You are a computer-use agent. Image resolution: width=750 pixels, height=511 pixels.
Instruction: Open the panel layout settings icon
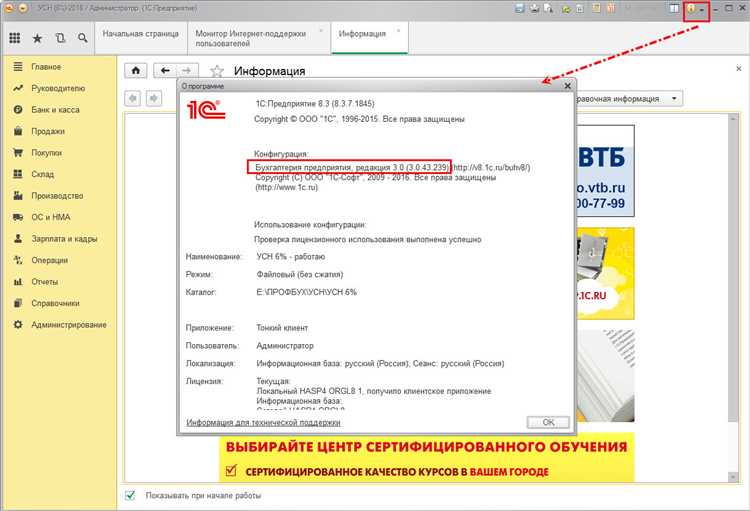pos(674,9)
